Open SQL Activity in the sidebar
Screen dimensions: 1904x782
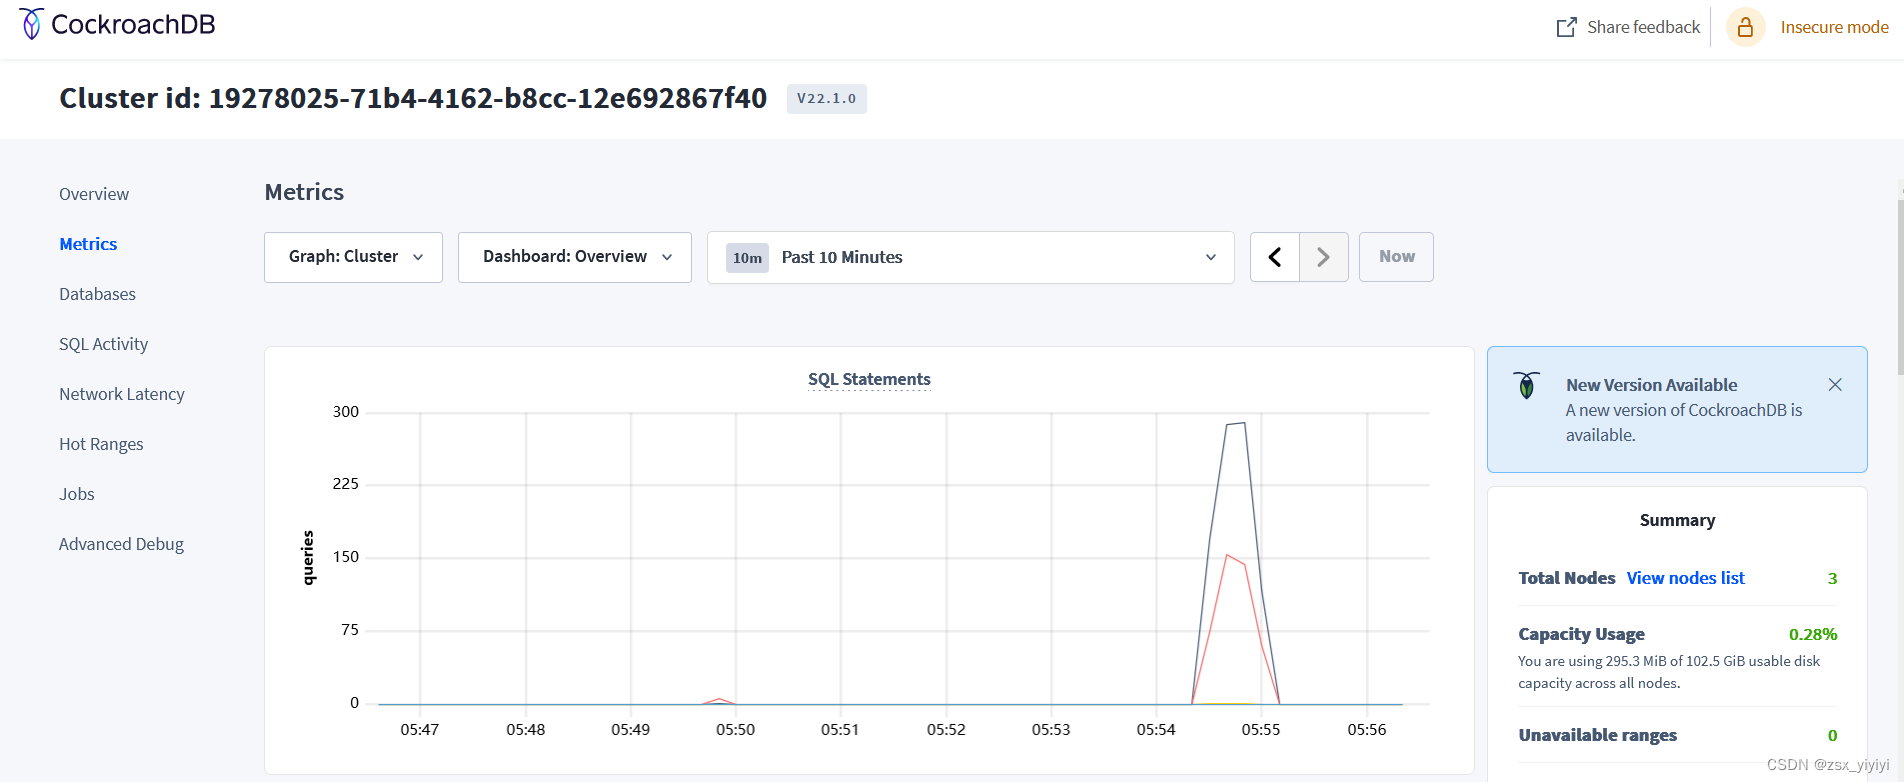[x=103, y=344]
